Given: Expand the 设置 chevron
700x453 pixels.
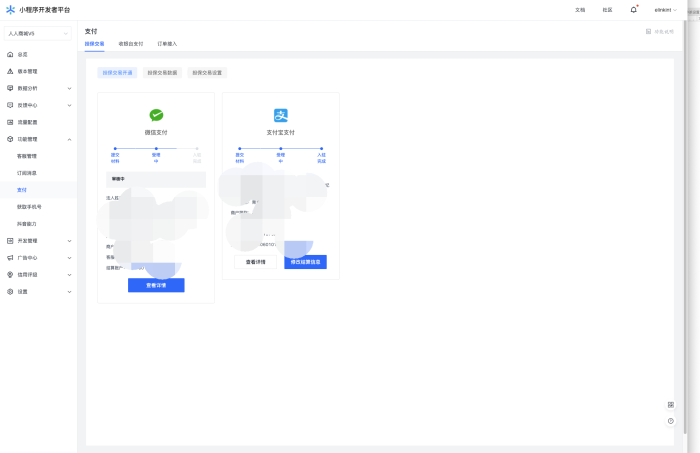Looking at the screenshot, I should click(x=69, y=292).
